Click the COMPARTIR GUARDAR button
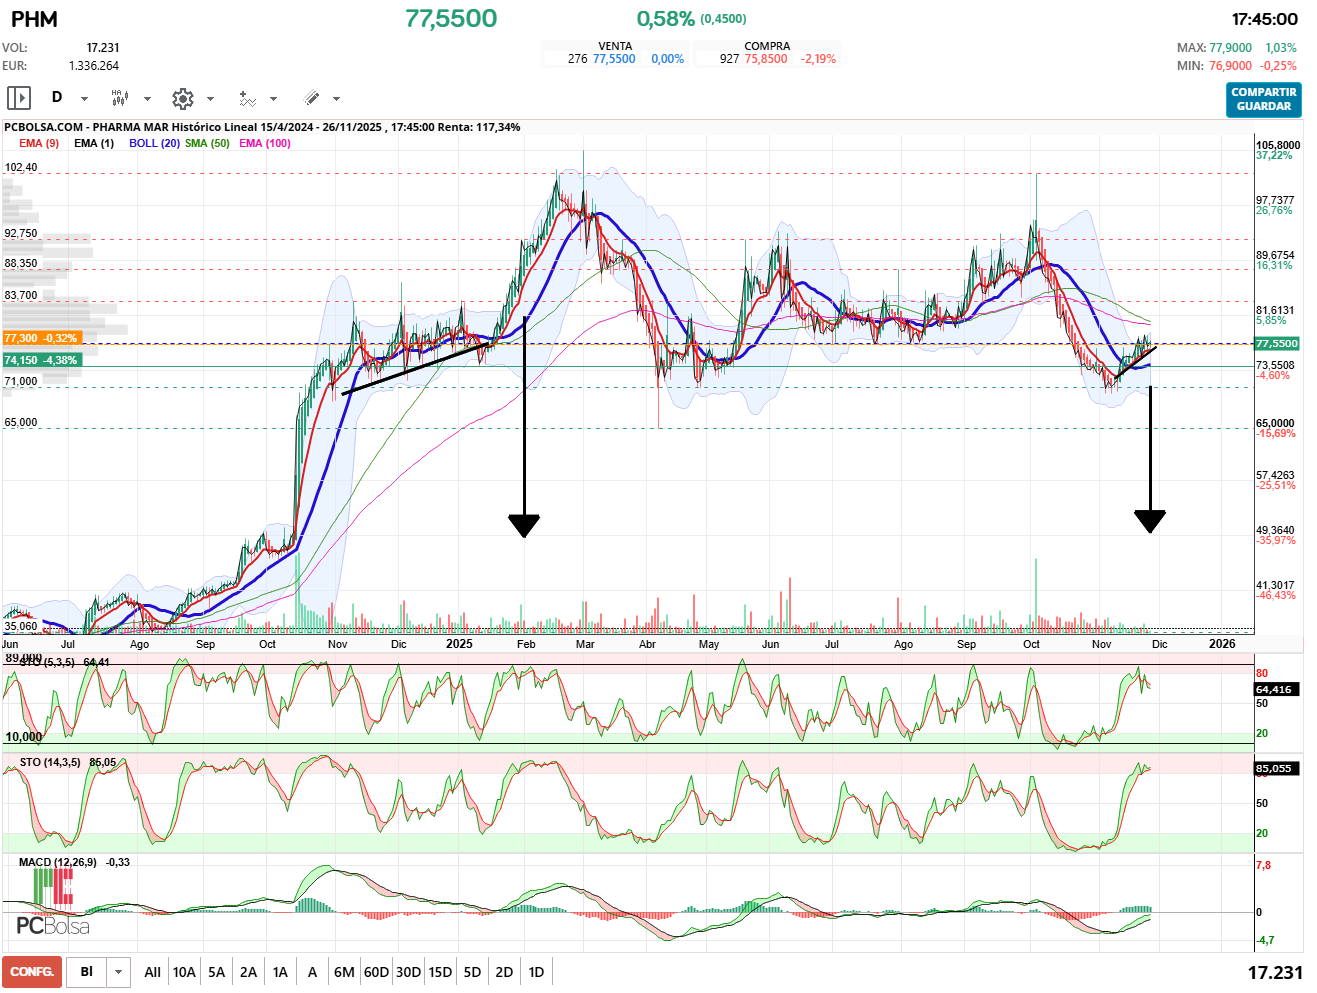1317x993 pixels. 1264,99
